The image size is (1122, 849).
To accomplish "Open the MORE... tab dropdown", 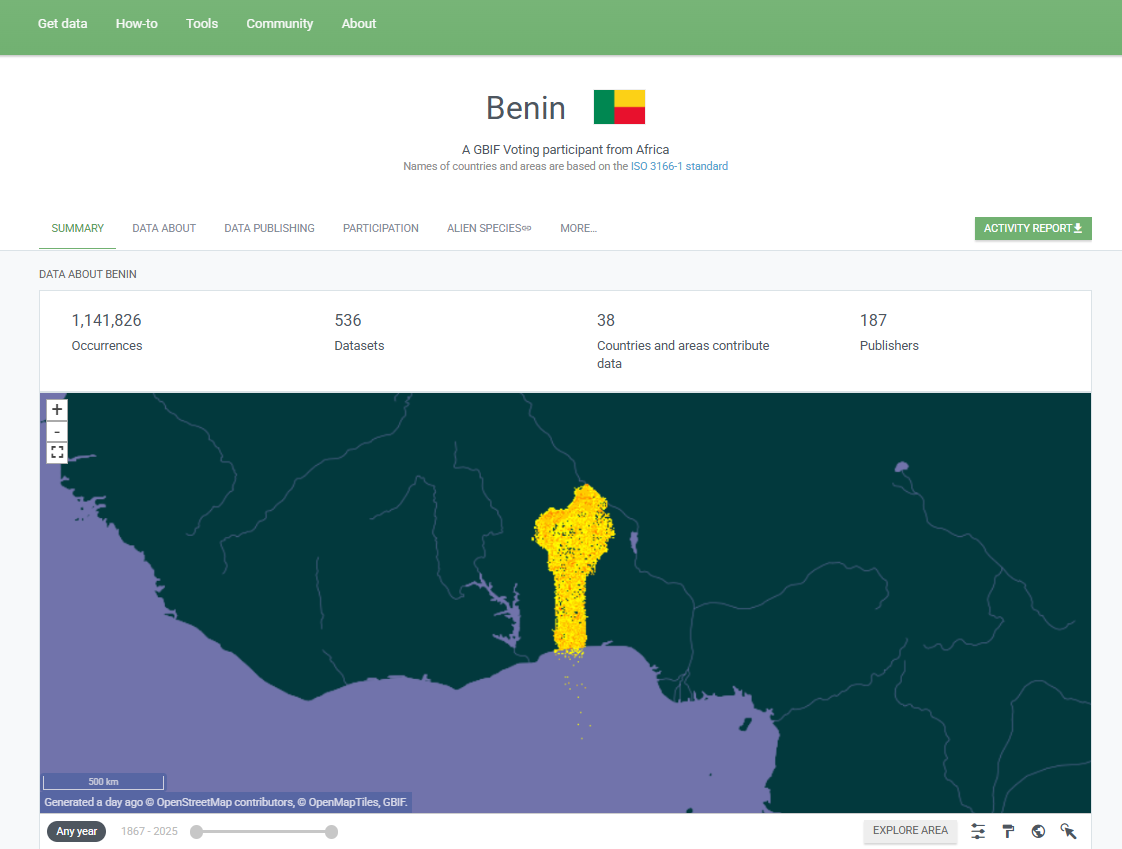I will coord(578,228).
